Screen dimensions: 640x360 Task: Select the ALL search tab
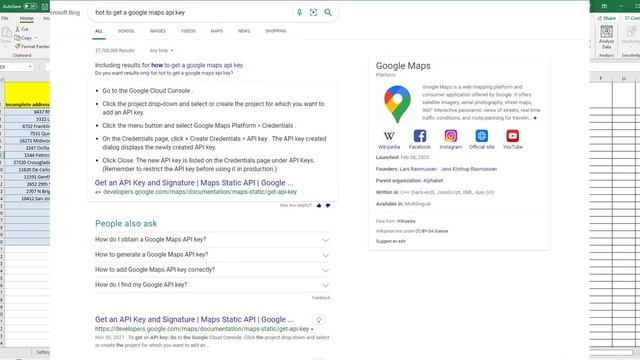coord(99,31)
